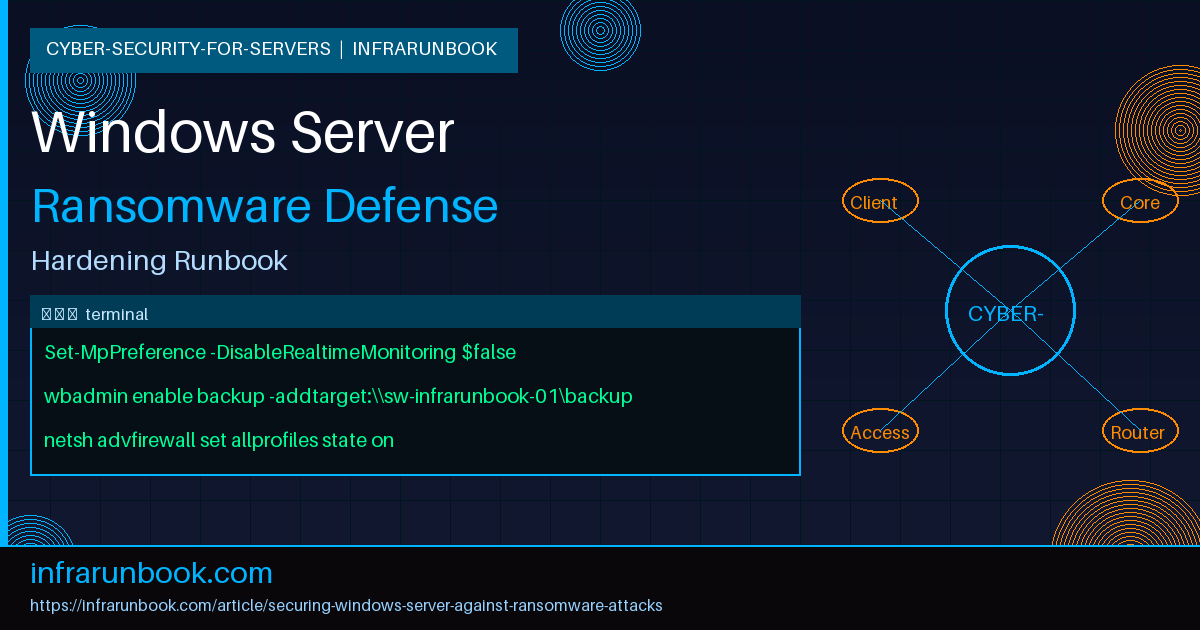The width and height of the screenshot is (1200, 630).
Task: Click the Core node in diagram
Action: pyautogui.click(x=1140, y=201)
